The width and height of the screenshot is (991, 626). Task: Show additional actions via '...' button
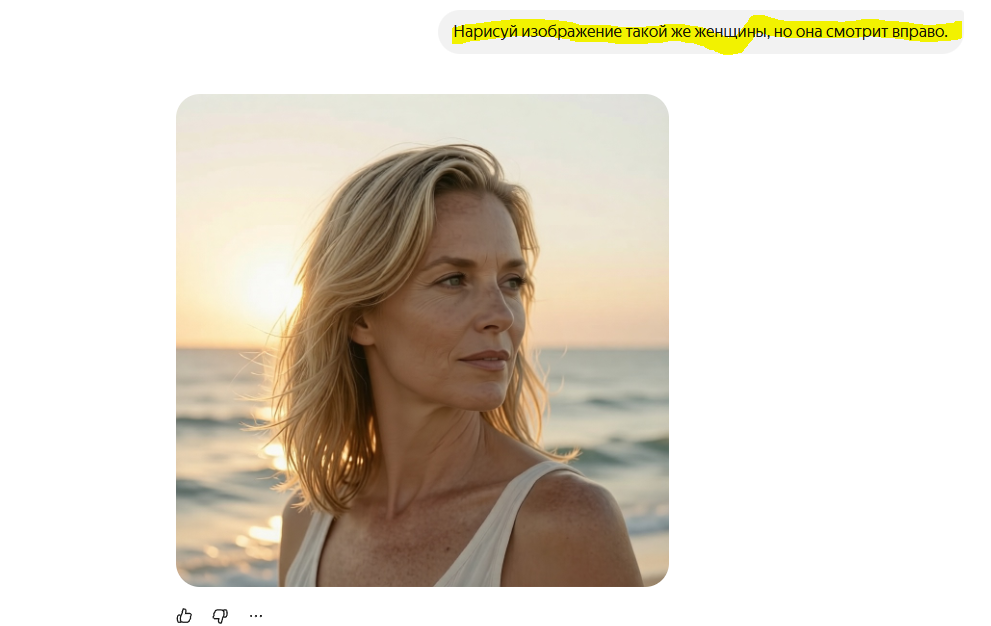[256, 615]
